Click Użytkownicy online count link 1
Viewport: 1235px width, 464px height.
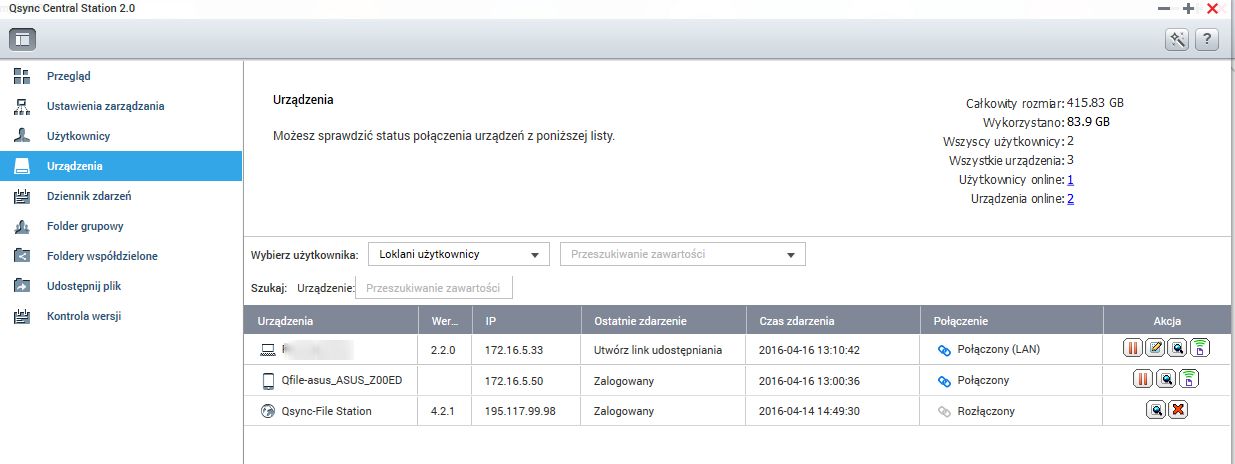click(1070, 180)
